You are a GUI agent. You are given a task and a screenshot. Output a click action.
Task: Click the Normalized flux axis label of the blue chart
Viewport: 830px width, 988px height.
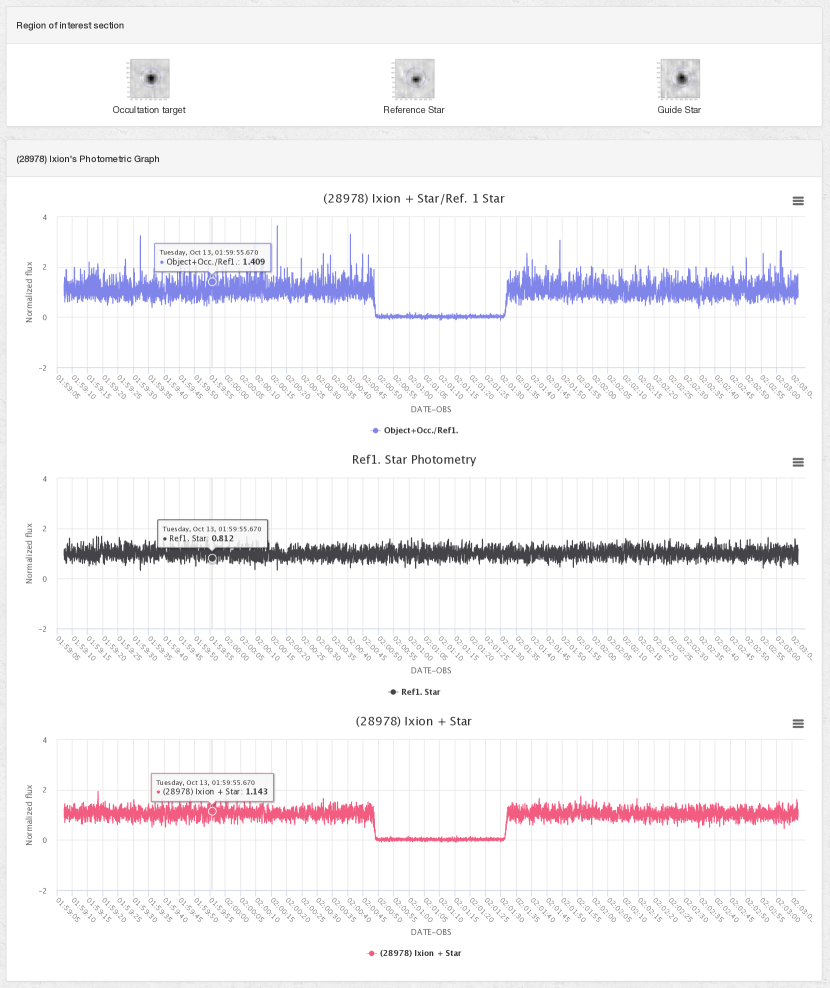29,292
